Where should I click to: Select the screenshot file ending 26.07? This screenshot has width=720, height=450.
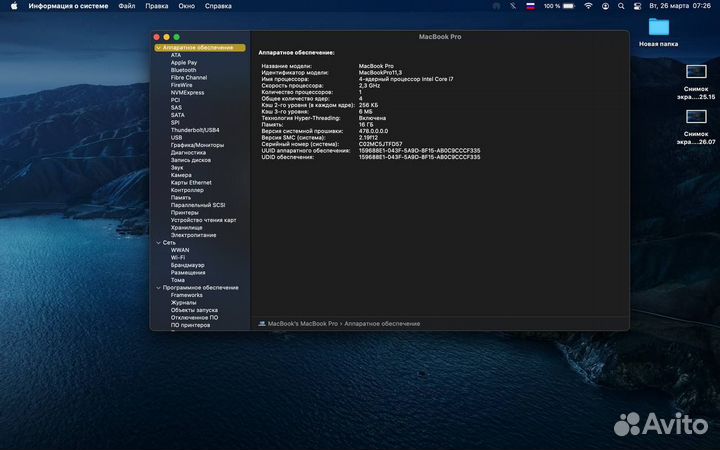coord(696,127)
